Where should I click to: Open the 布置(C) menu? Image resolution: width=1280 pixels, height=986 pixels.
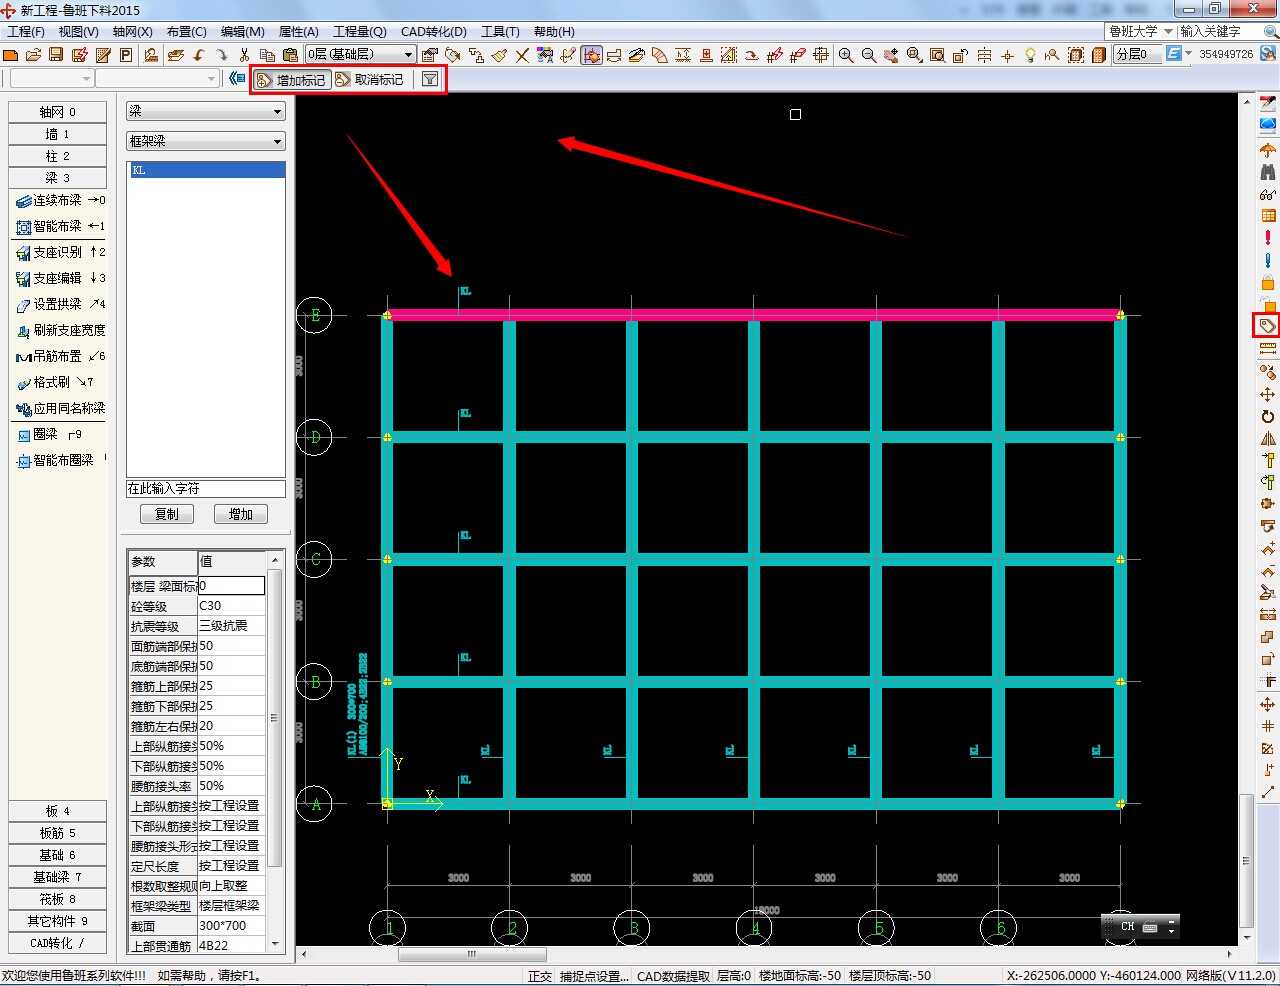(x=187, y=32)
